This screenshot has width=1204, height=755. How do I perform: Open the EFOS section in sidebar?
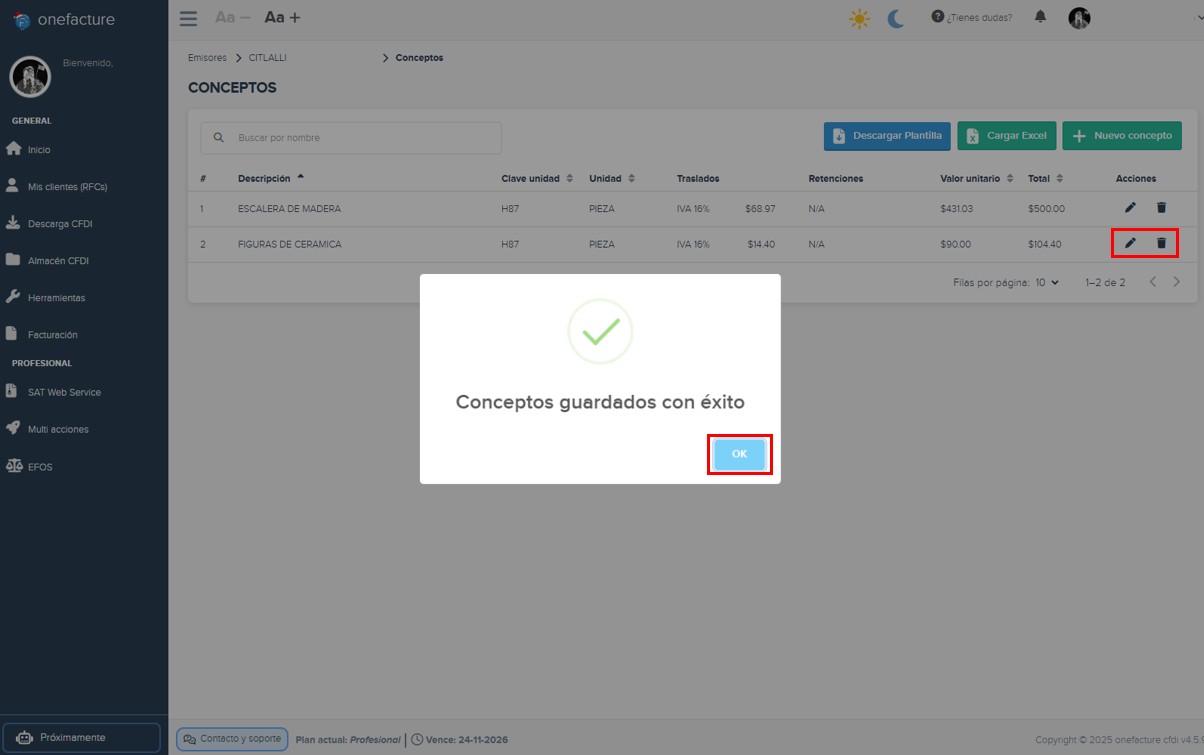[x=40, y=466]
